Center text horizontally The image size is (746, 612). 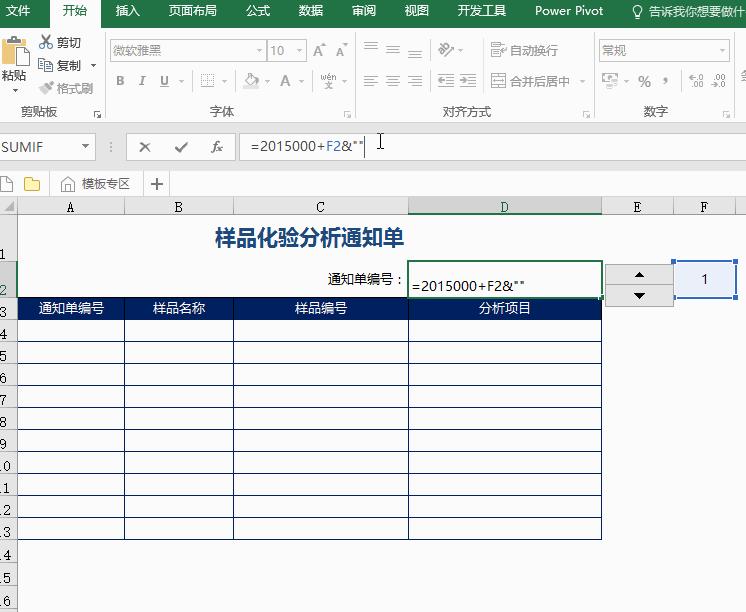pos(393,81)
